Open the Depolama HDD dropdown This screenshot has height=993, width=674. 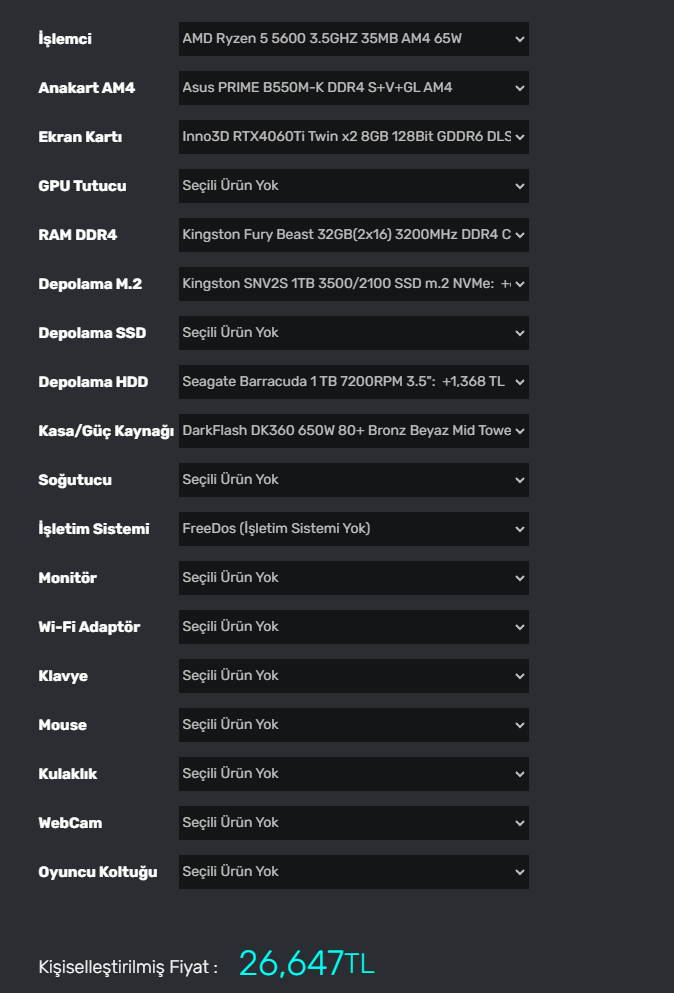point(353,382)
